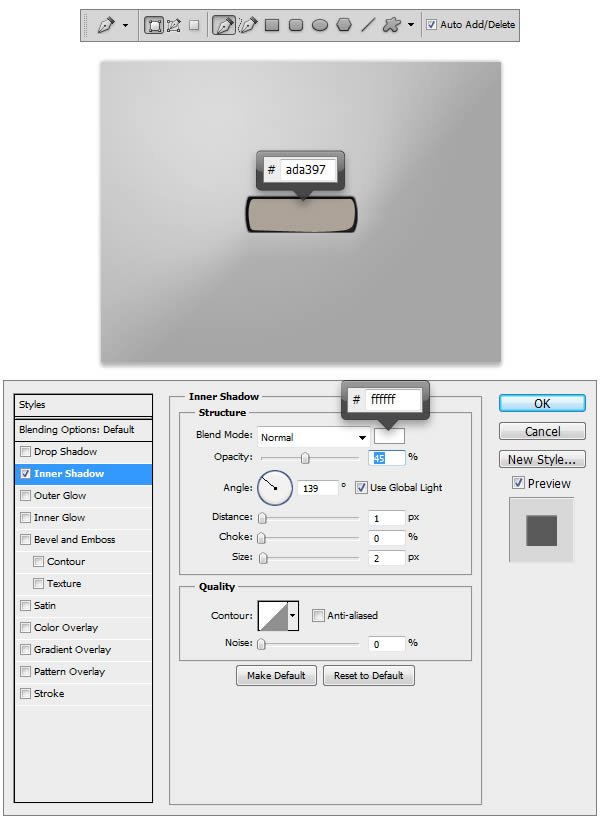This screenshot has width=600, height=825.
Task: Toggle the Auto Add/Delete checkbox
Action: pyautogui.click(x=431, y=24)
